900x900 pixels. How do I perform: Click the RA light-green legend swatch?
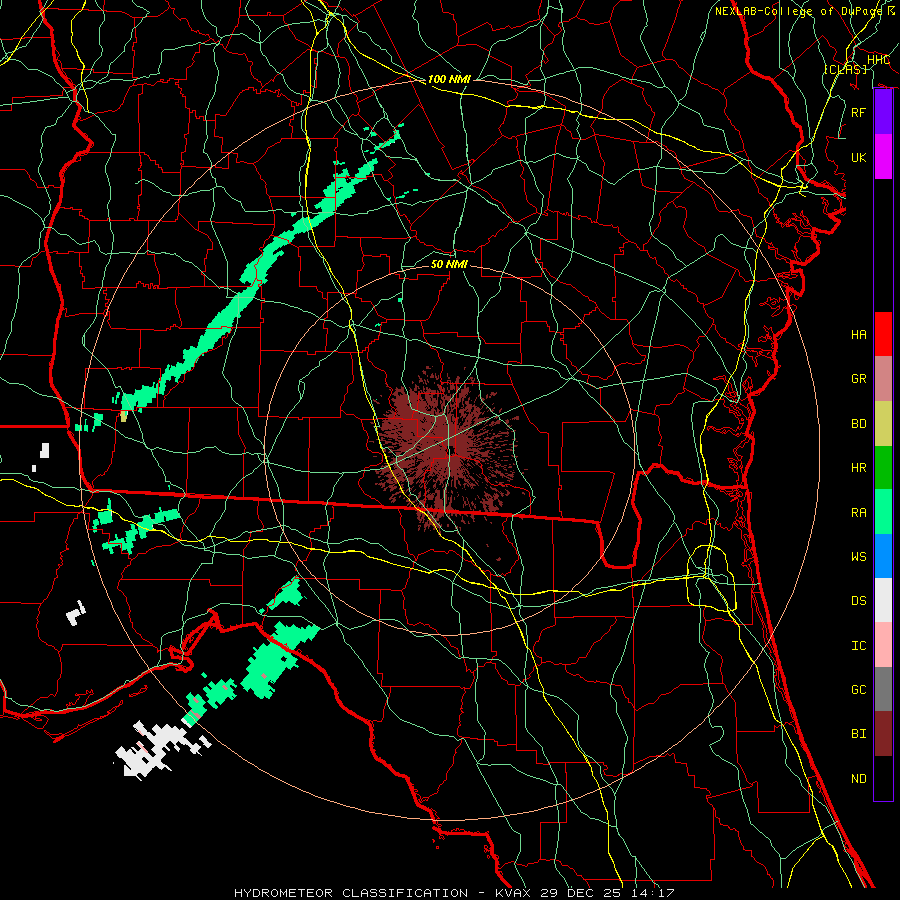pos(883,512)
